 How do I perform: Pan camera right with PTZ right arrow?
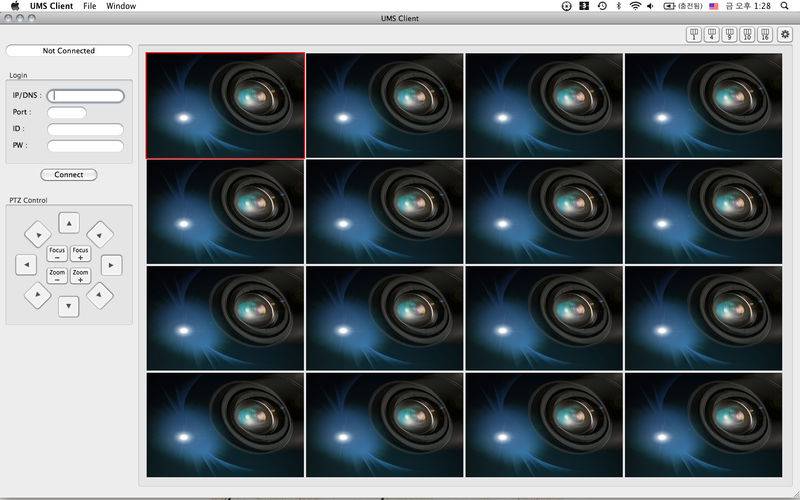pos(111,265)
